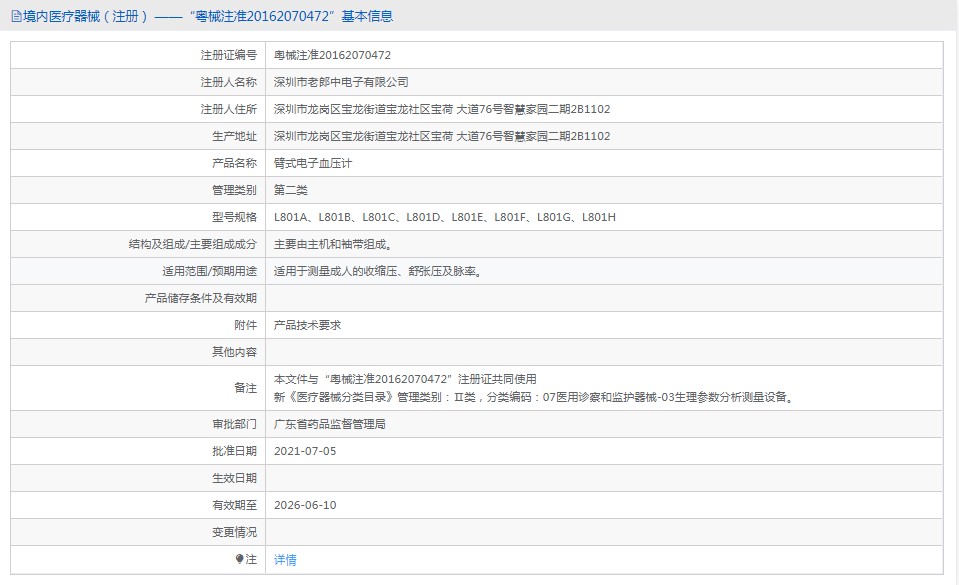Click the 适用范围/预期用途 label

pyautogui.click(x=209, y=271)
